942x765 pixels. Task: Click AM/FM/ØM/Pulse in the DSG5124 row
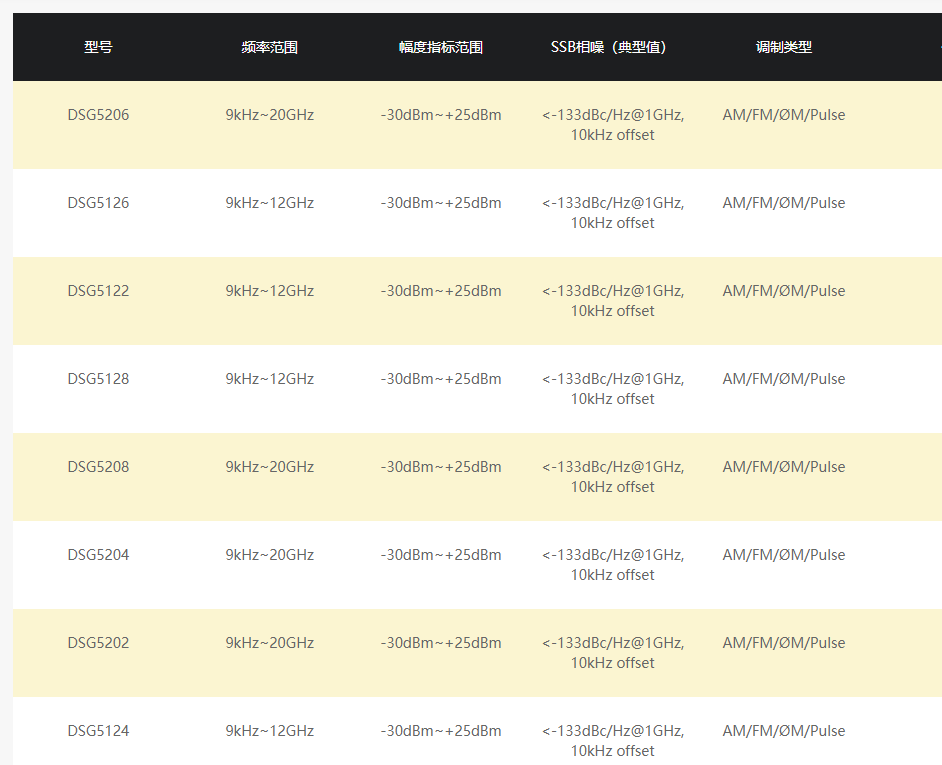point(783,731)
